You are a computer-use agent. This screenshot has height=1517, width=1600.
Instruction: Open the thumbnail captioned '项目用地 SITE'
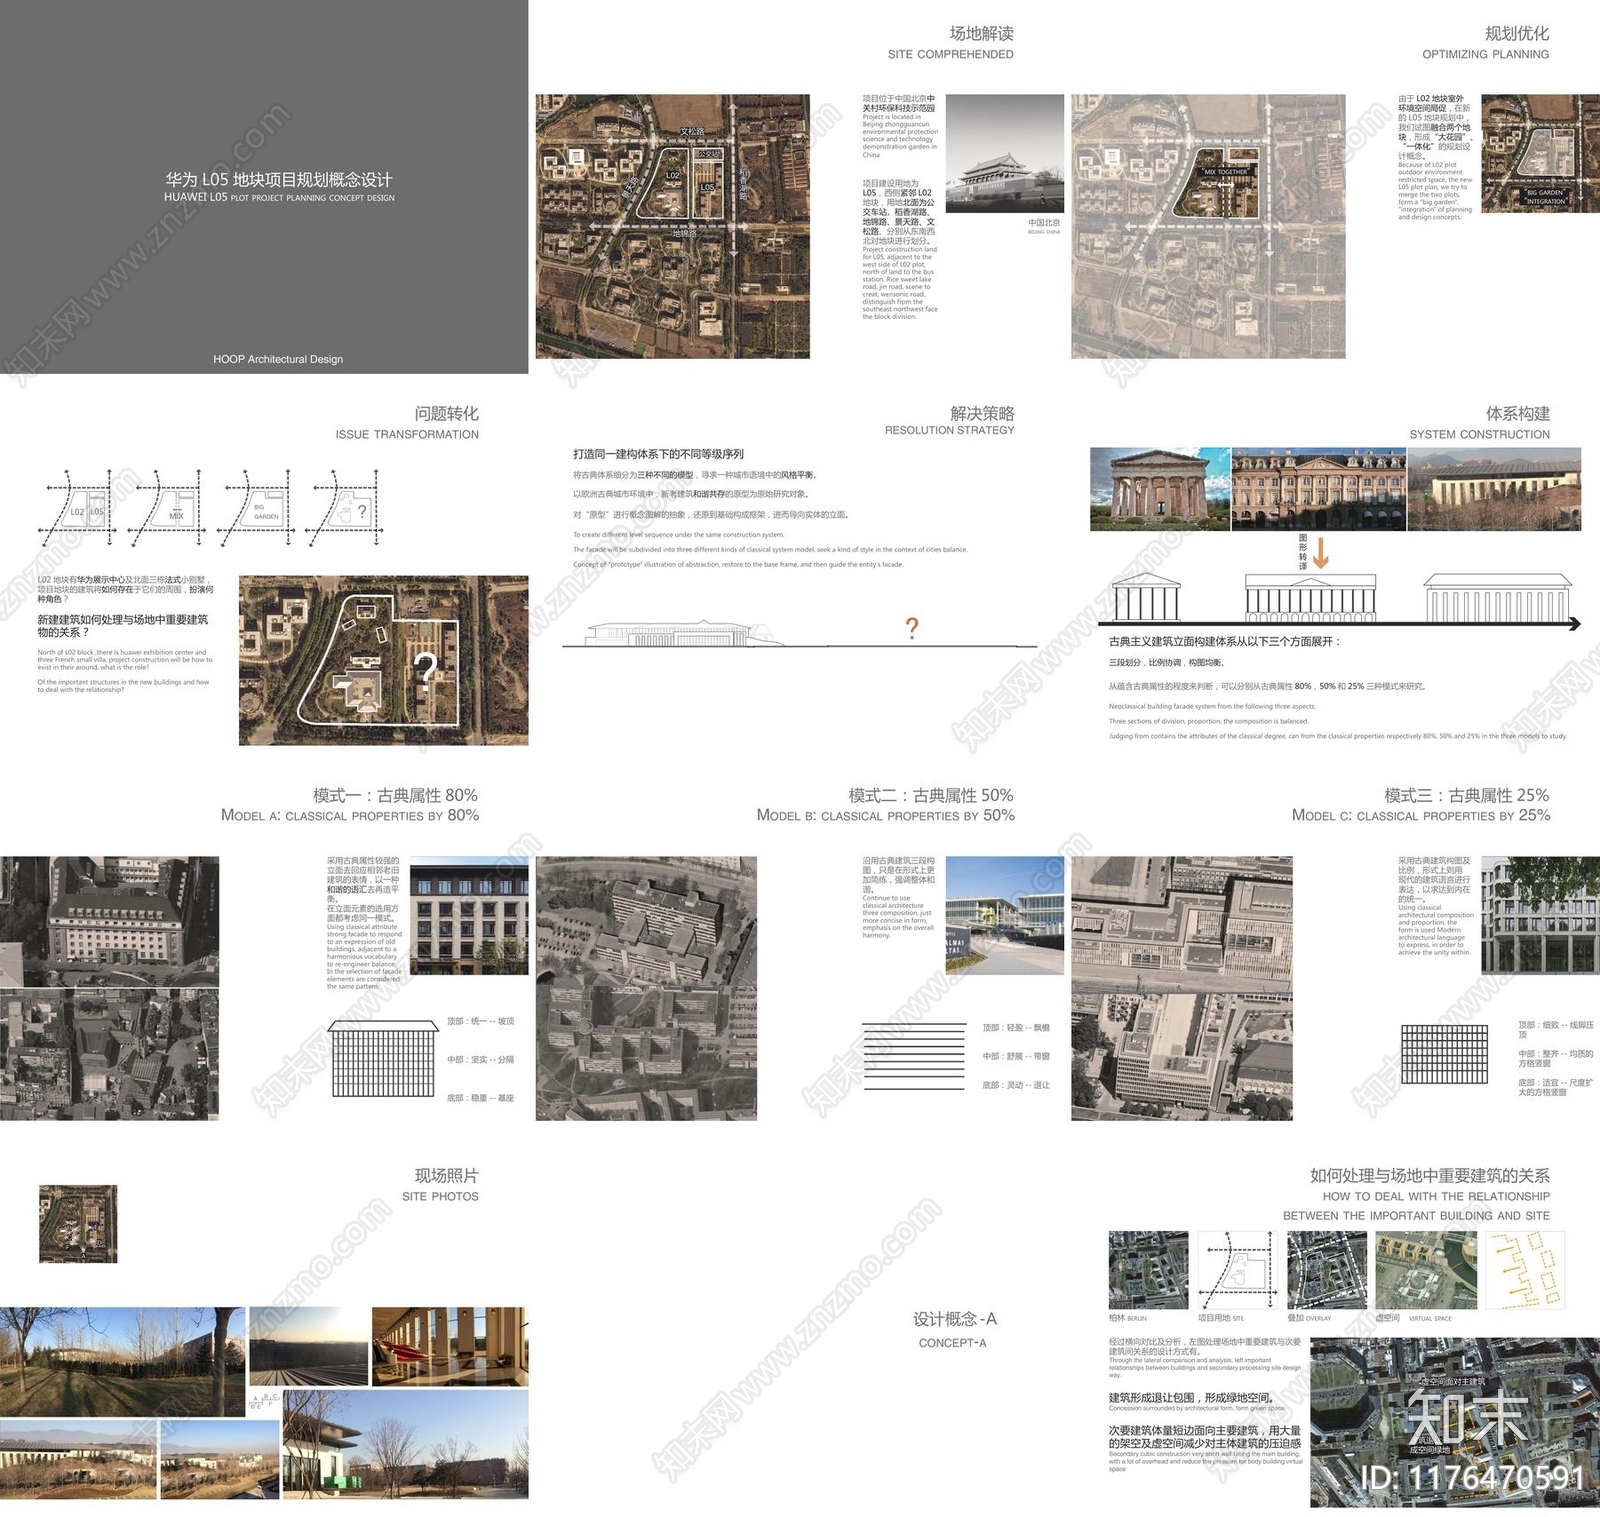1238,1270
